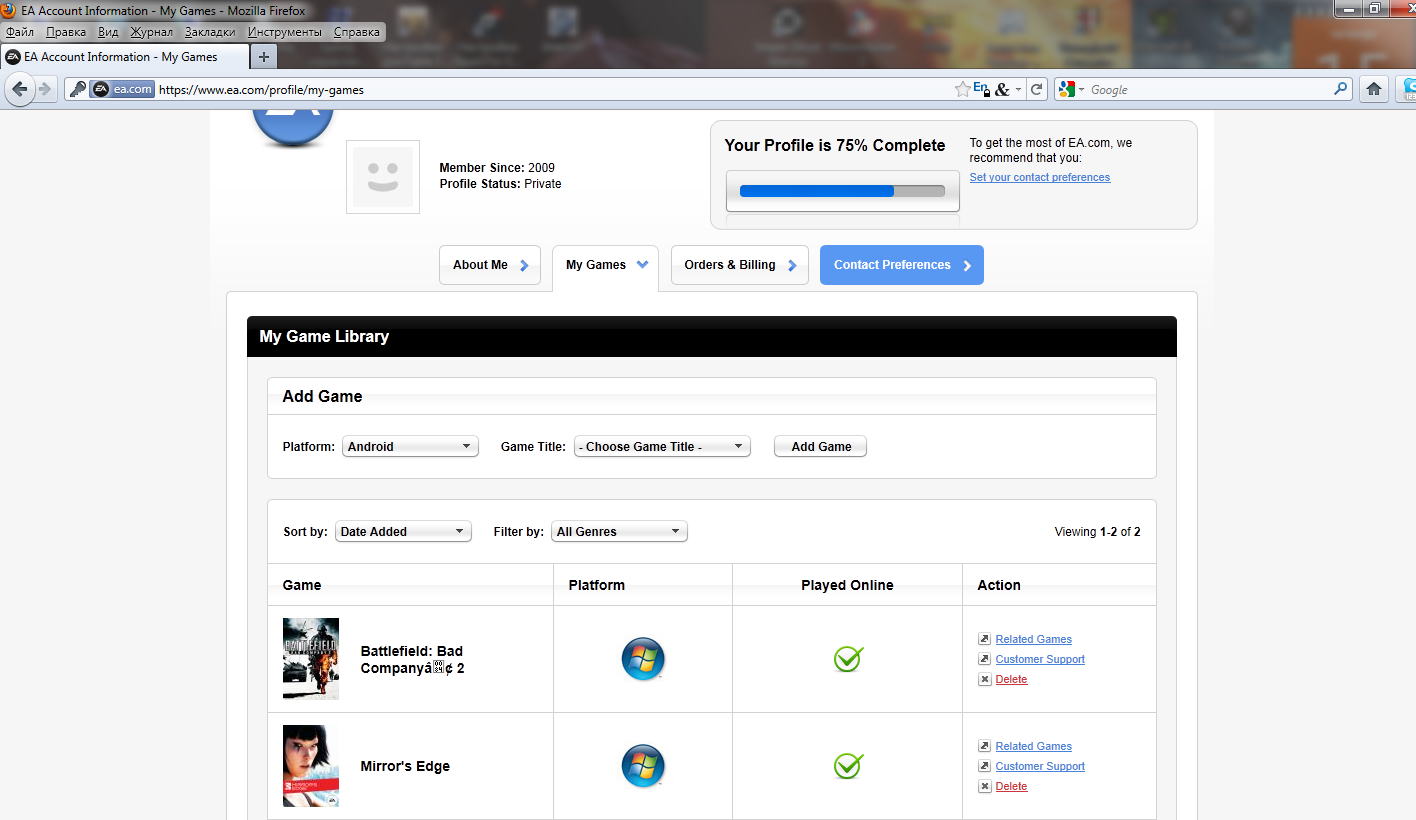This screenshot has height=820, width=1416.
Task: Select the My Games profile tab
Action: [605, 266]
